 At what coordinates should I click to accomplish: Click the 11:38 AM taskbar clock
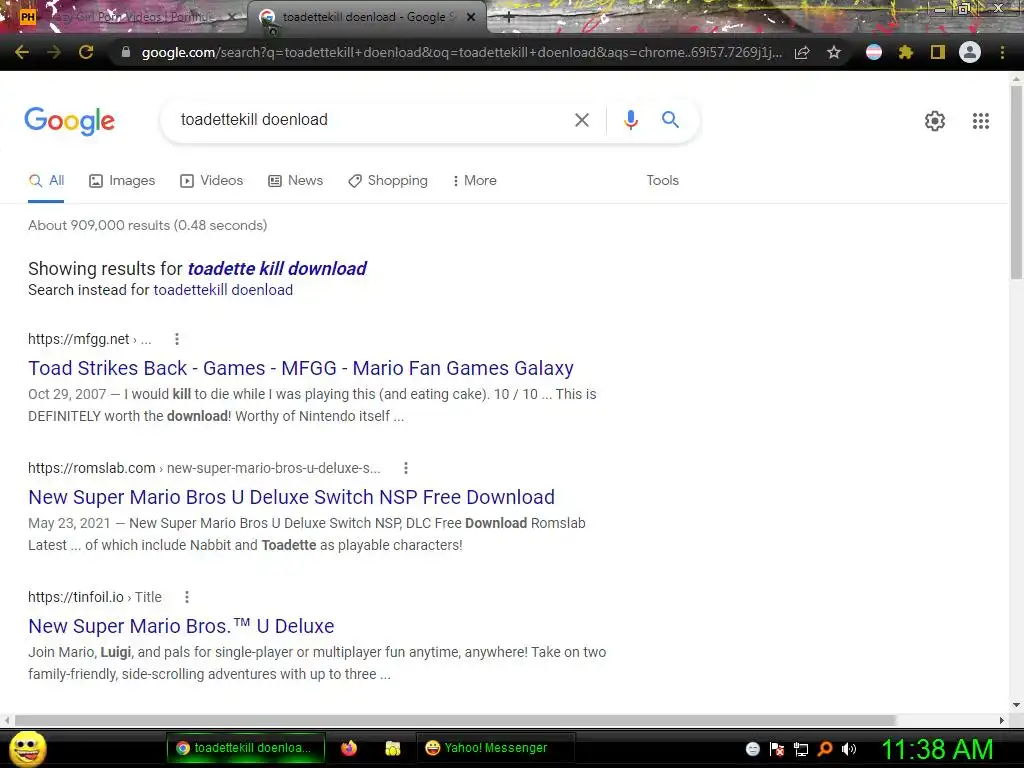pyautogui.click(x=938, y=749)
